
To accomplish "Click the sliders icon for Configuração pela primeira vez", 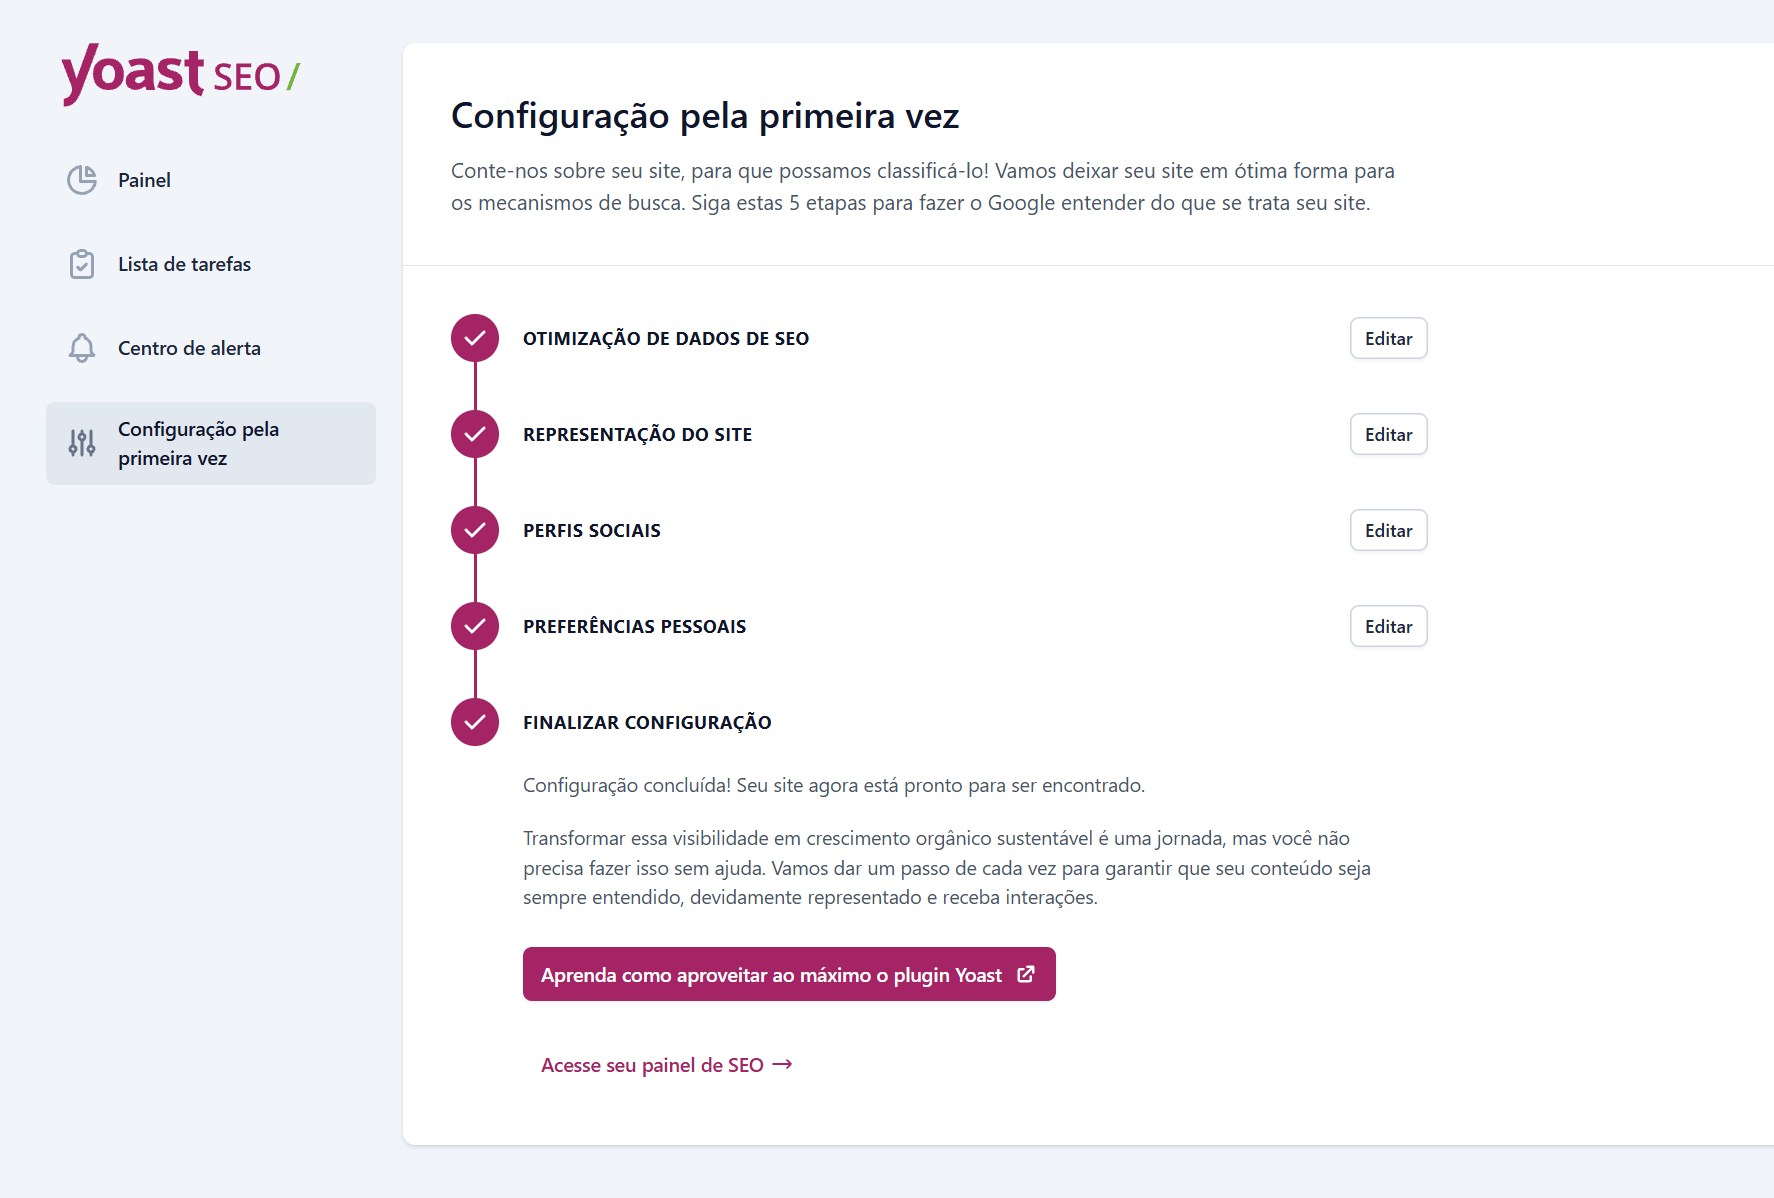I will pos(82,443).
